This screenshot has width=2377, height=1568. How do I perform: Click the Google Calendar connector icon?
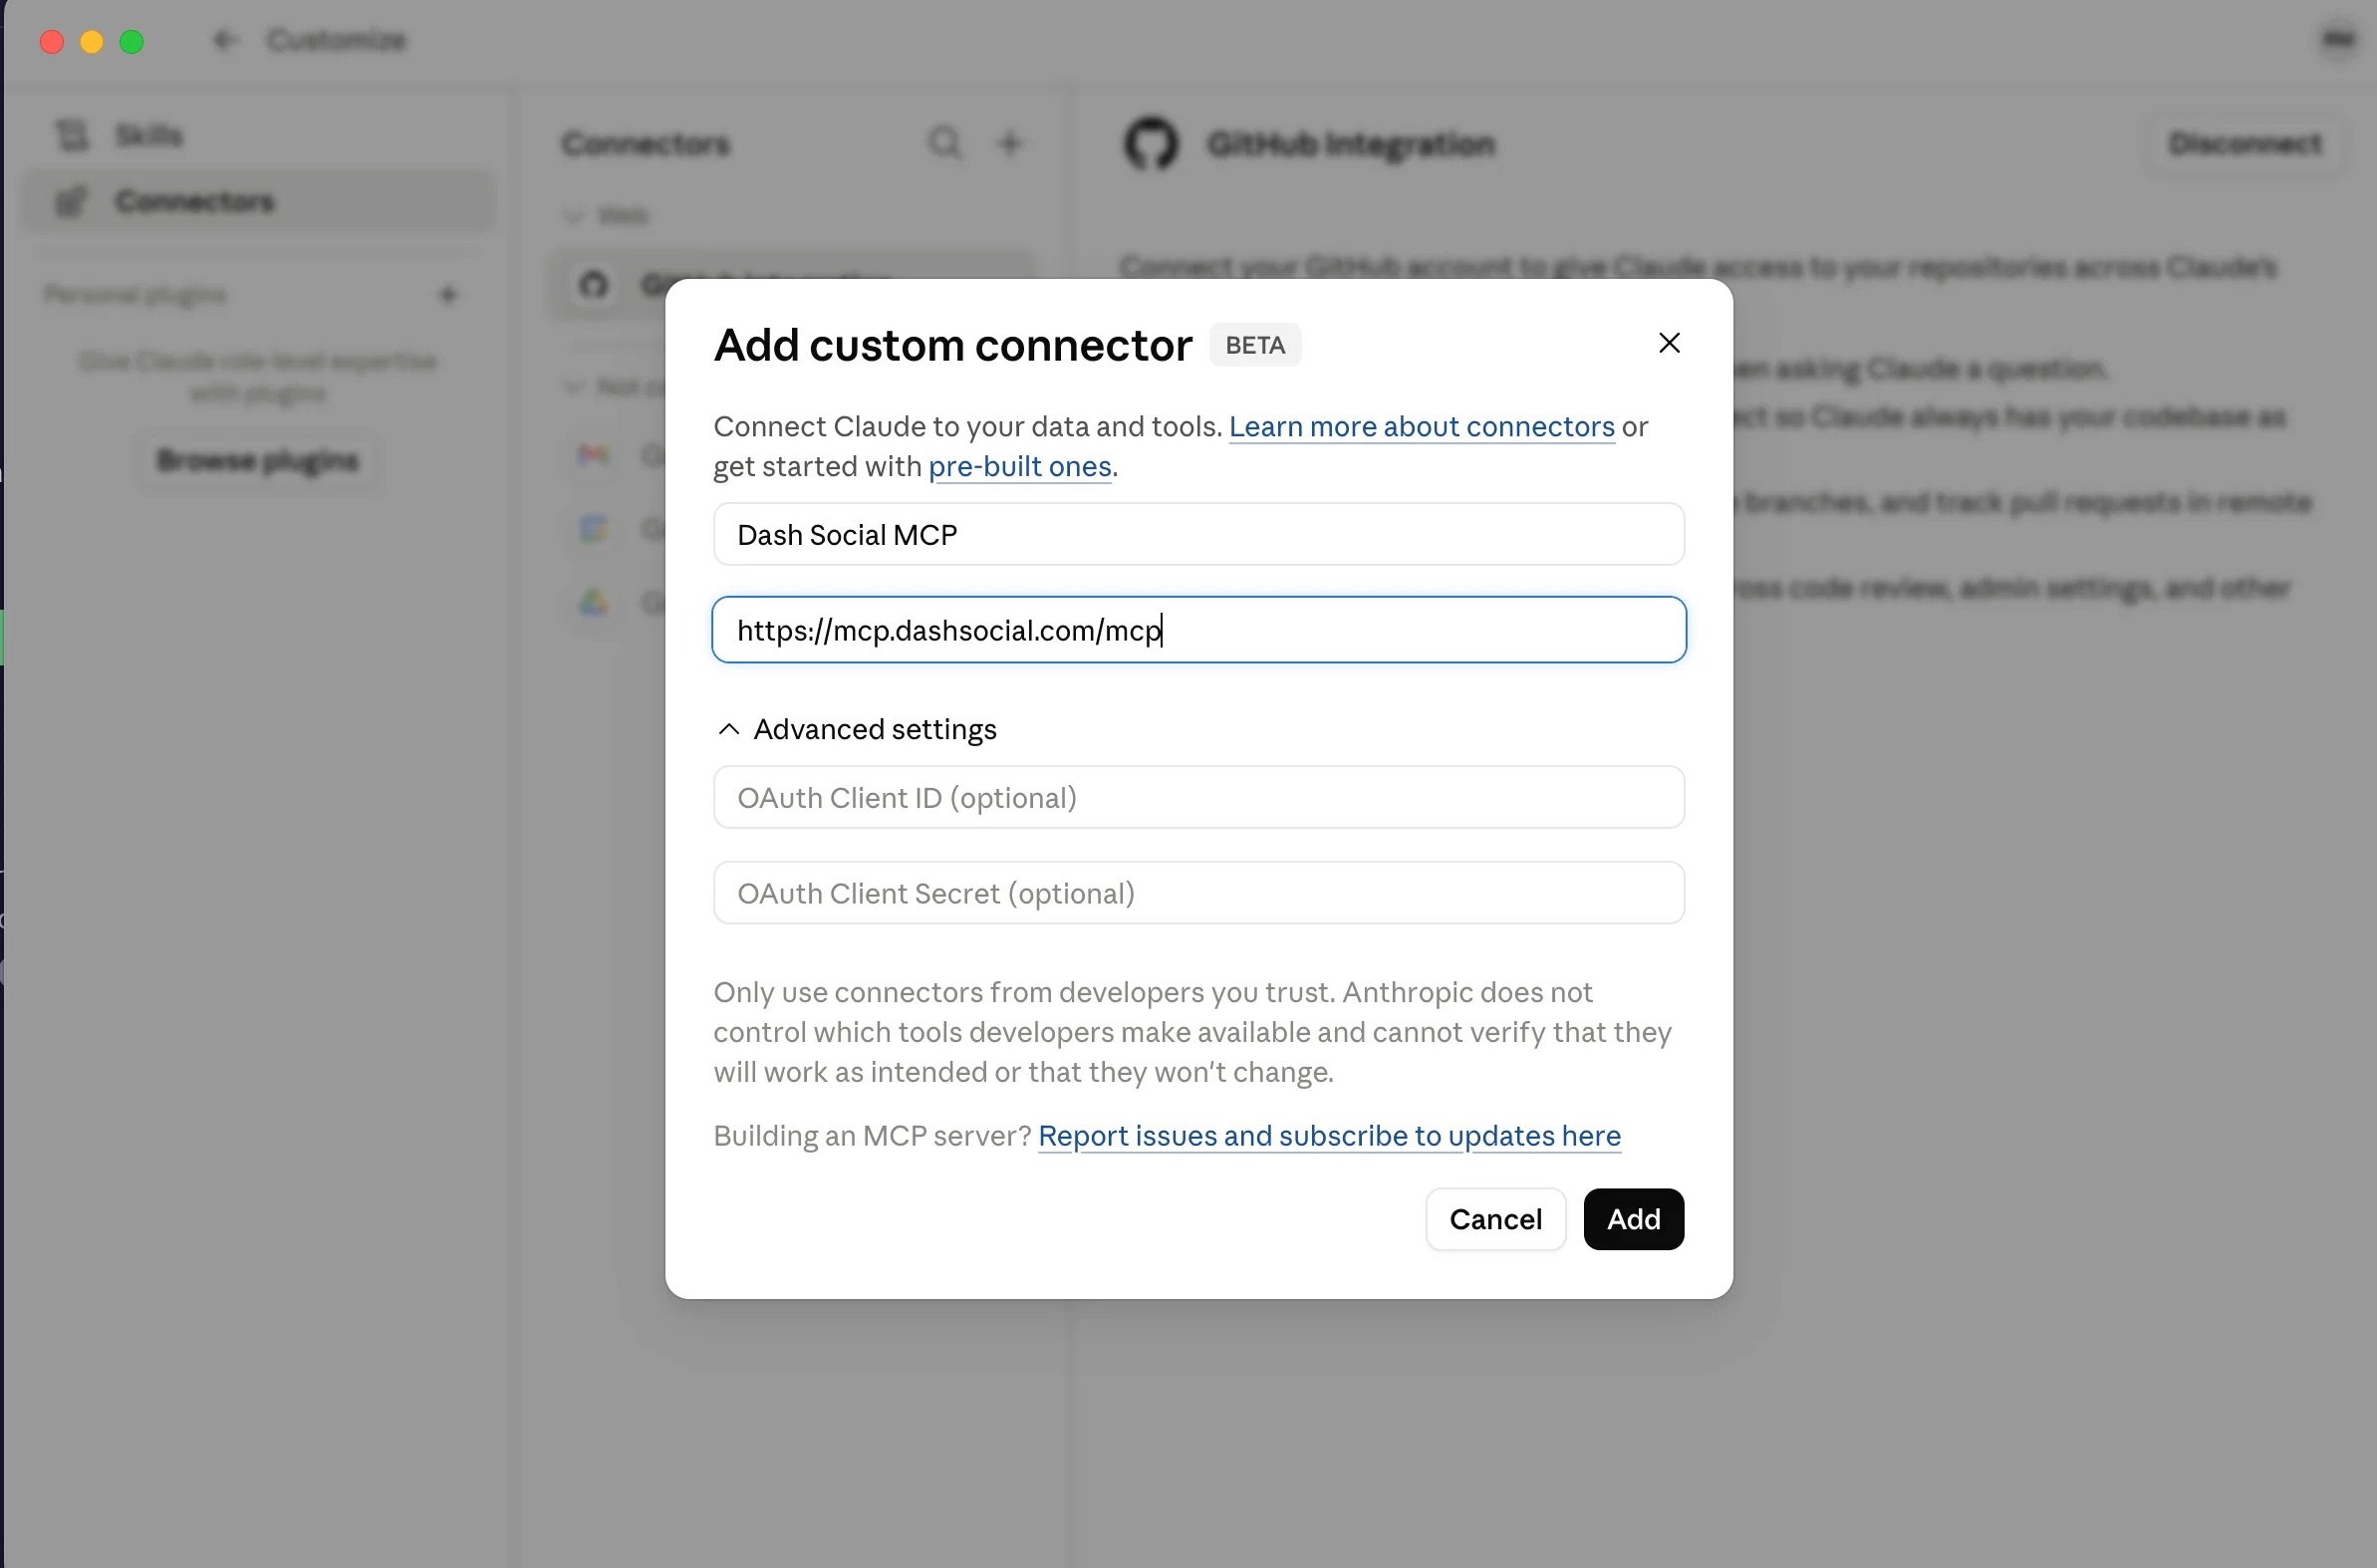tap(594, 528)
